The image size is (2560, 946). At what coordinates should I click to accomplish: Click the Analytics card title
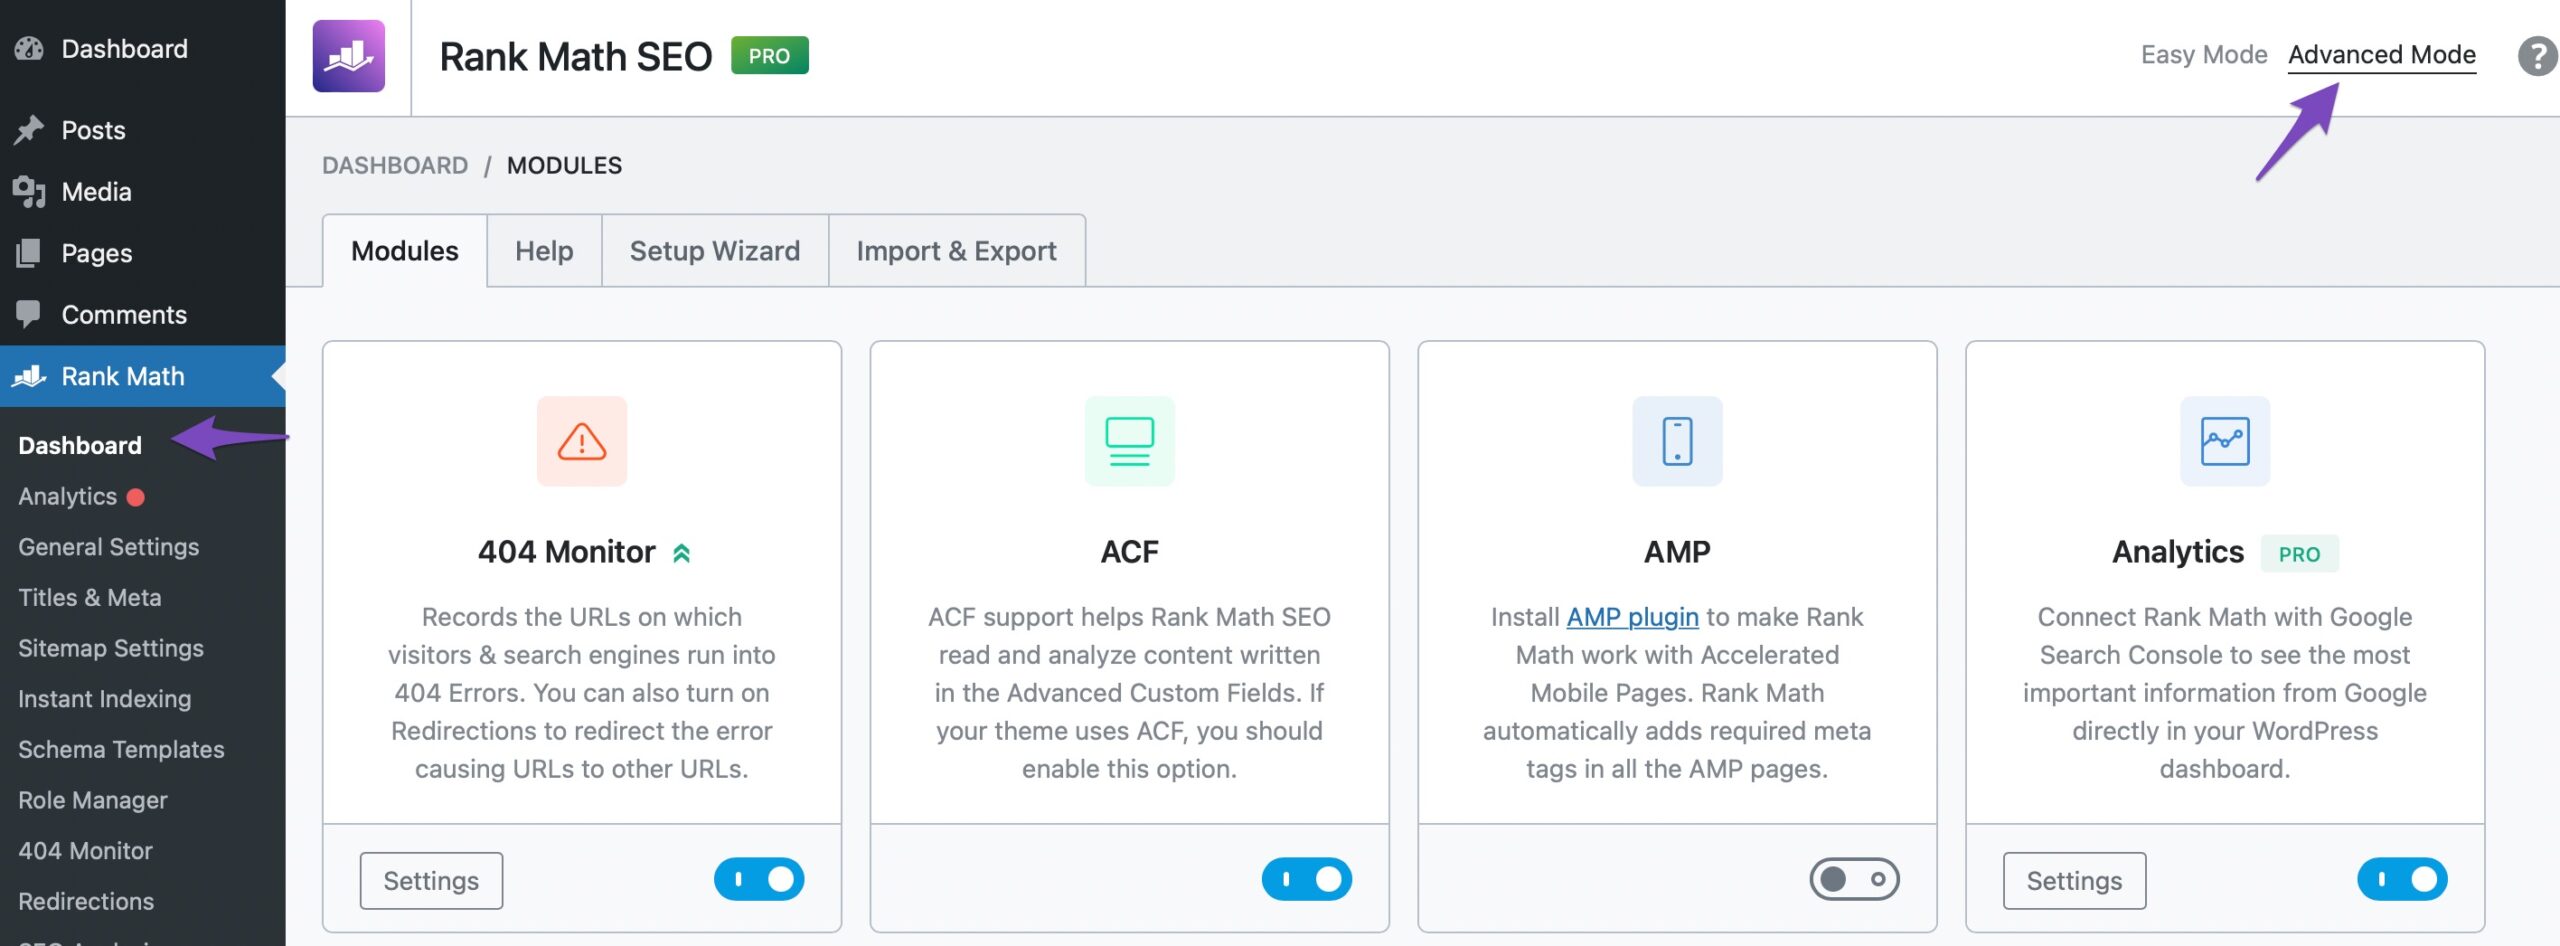2178,552
